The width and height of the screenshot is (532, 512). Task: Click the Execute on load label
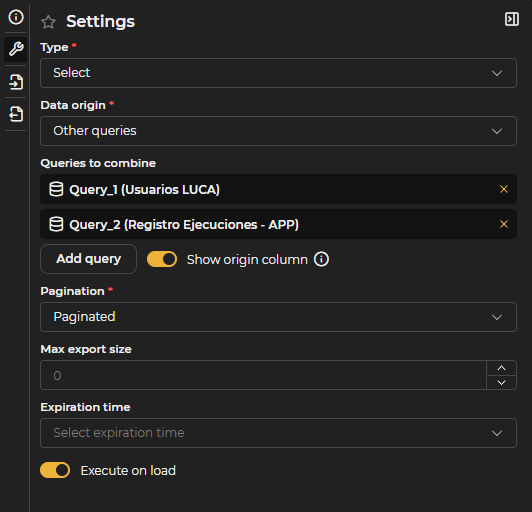pos(128,471)
